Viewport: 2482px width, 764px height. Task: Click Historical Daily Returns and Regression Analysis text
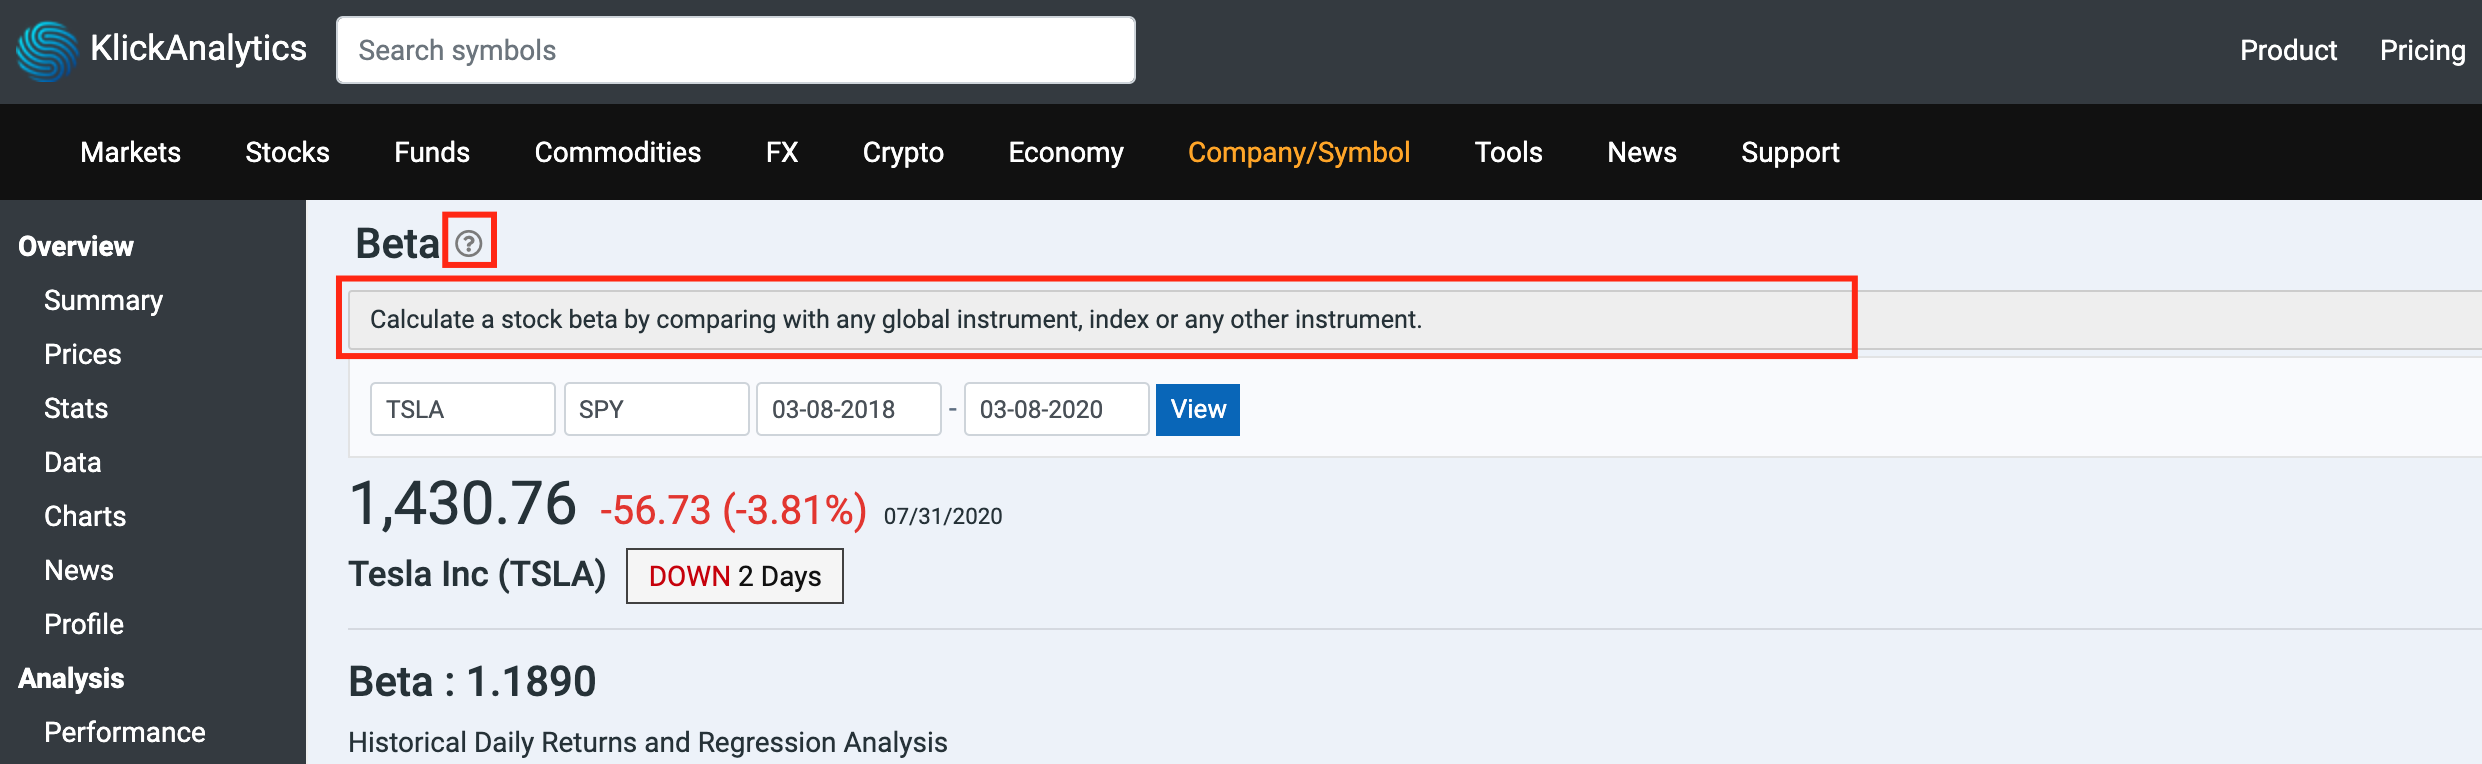click(648, 742)
